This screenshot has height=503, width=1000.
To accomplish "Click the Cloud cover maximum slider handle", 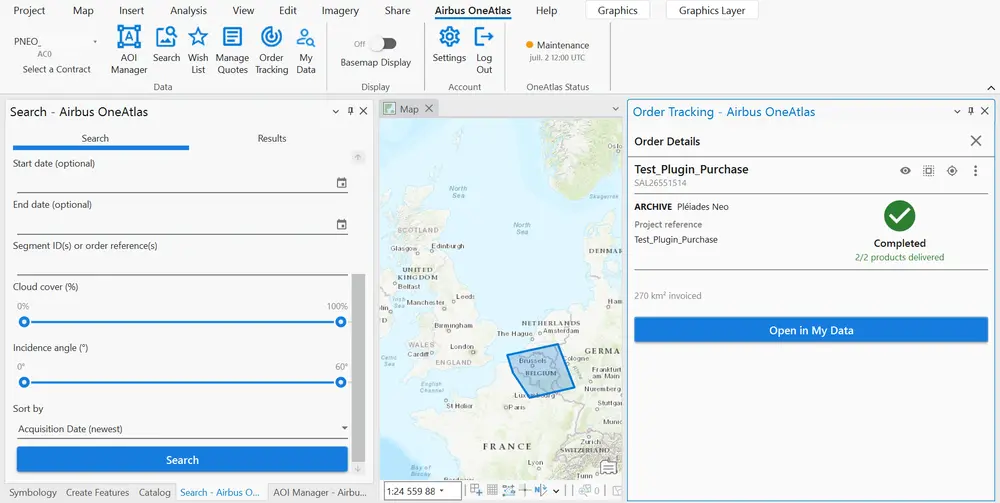I will tap(341, 322).
